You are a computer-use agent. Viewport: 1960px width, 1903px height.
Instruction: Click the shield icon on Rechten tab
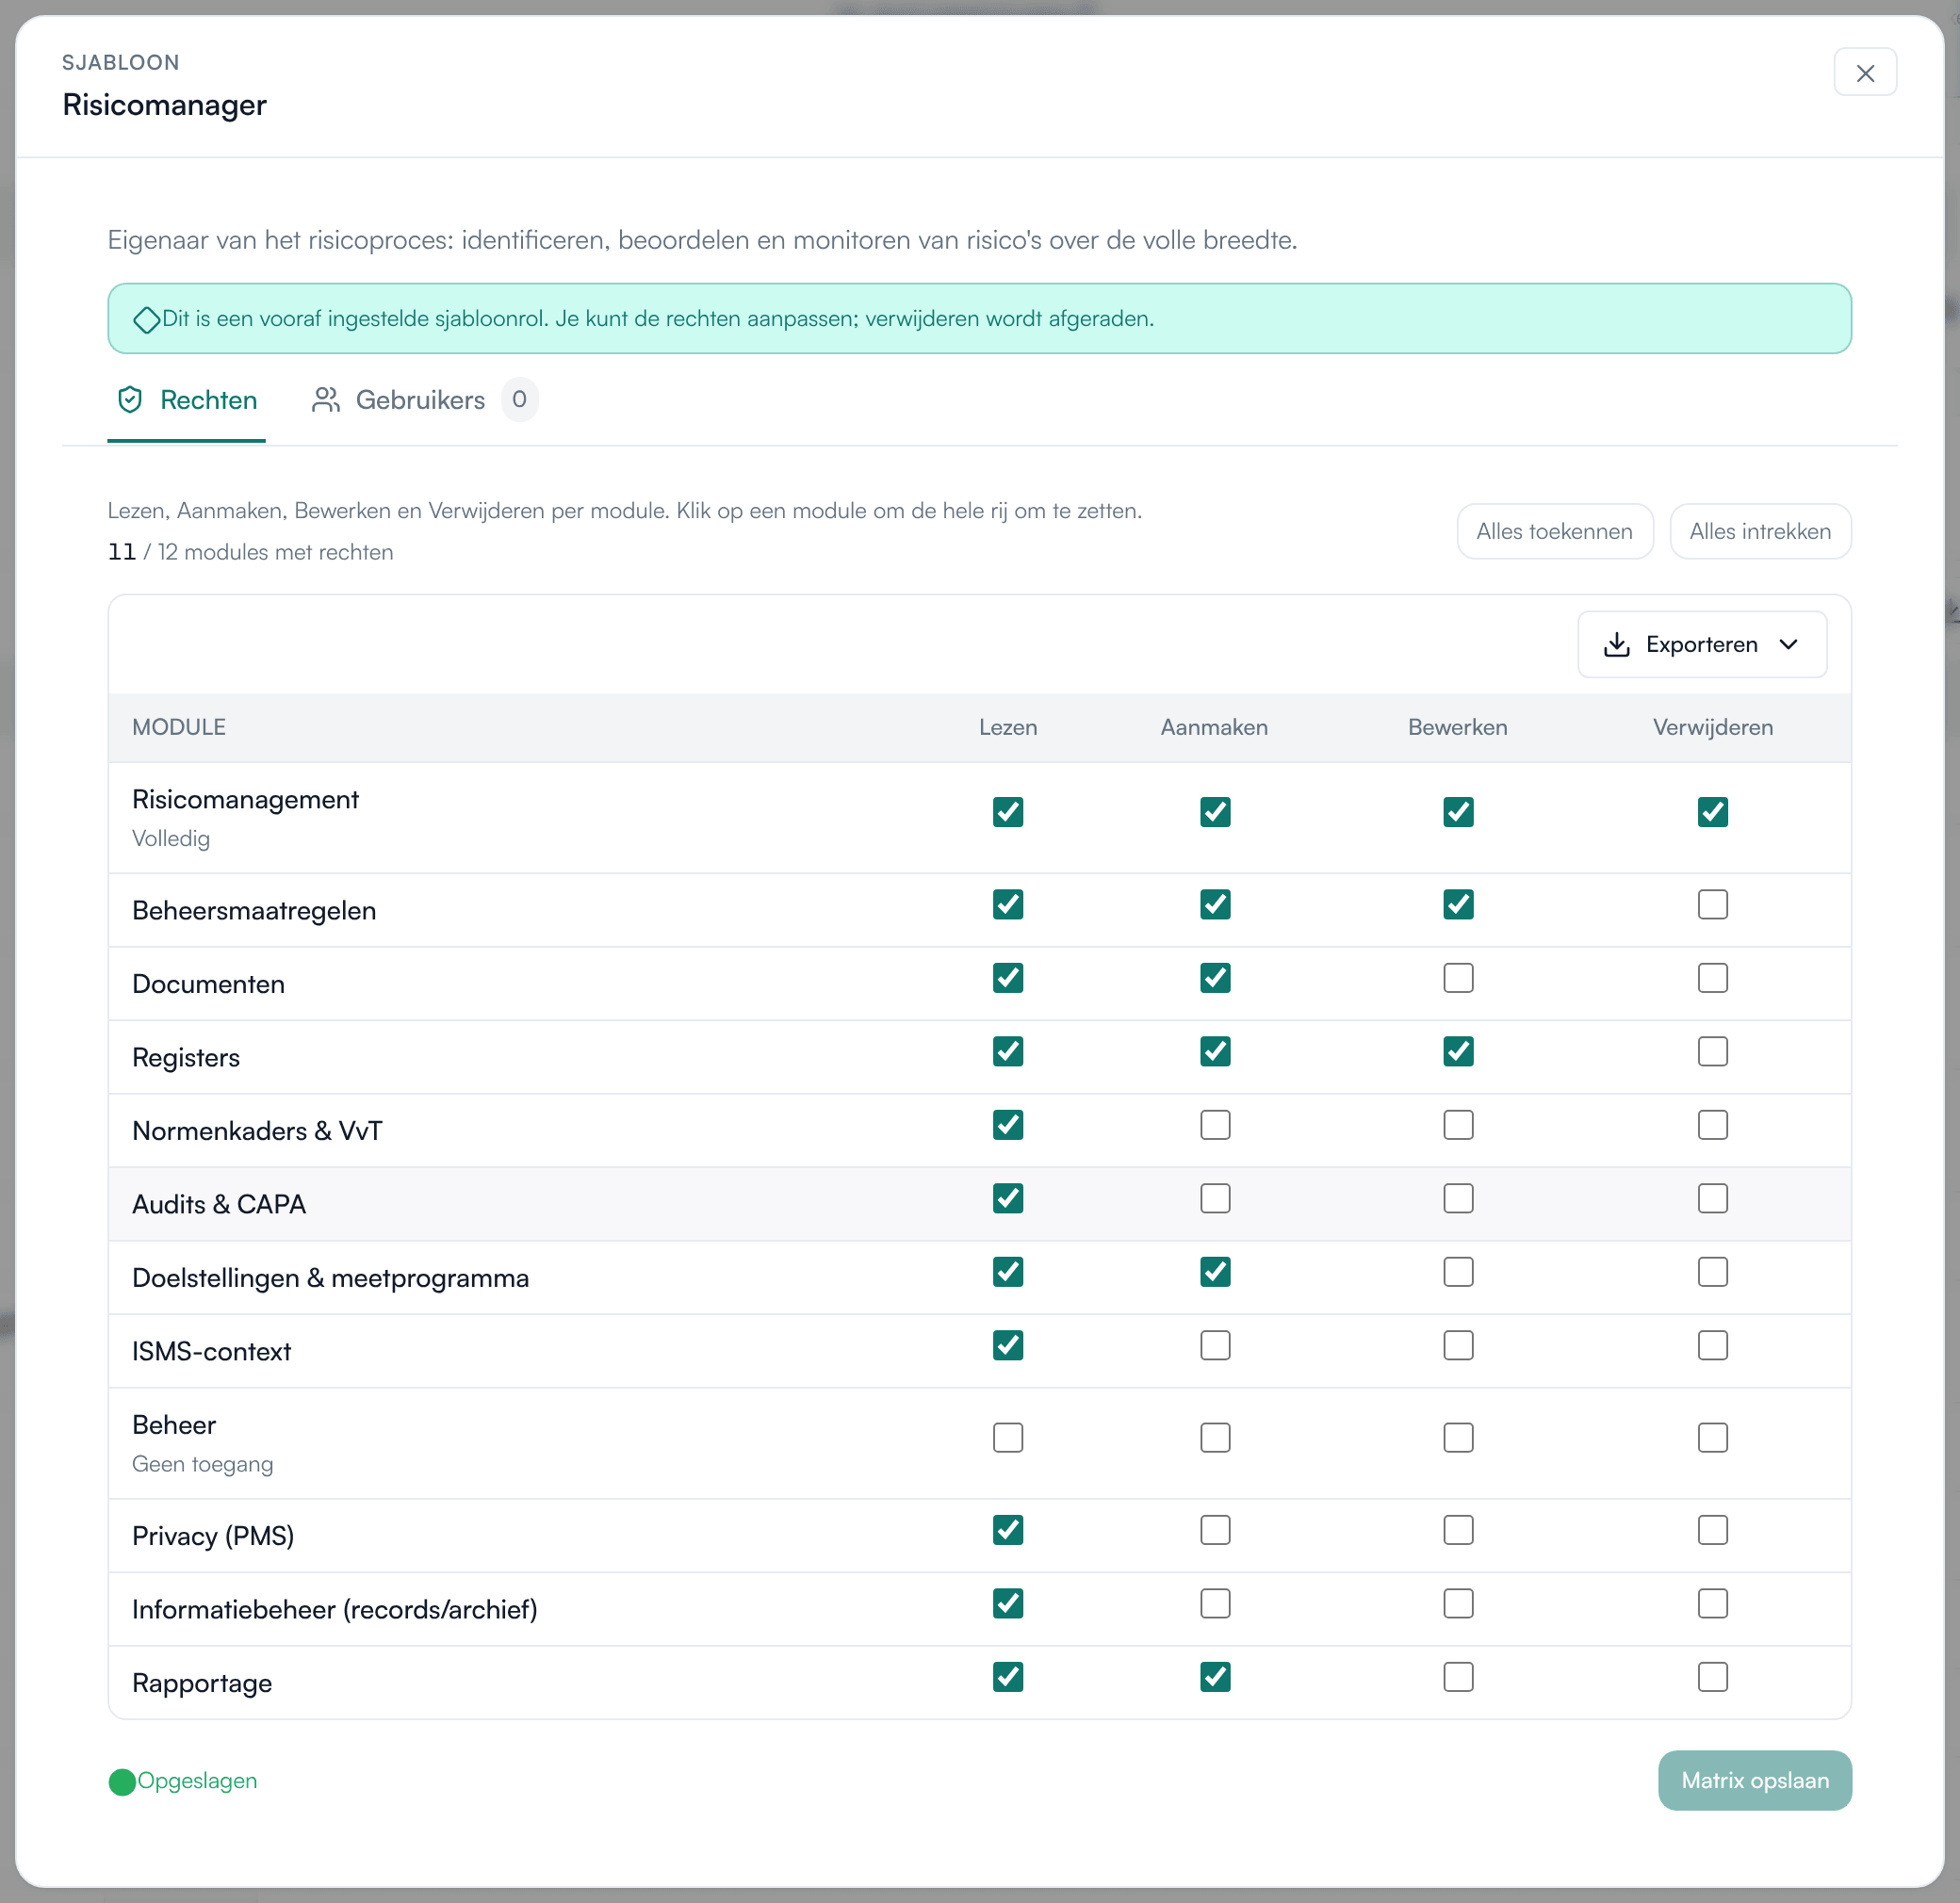(130, 400)
